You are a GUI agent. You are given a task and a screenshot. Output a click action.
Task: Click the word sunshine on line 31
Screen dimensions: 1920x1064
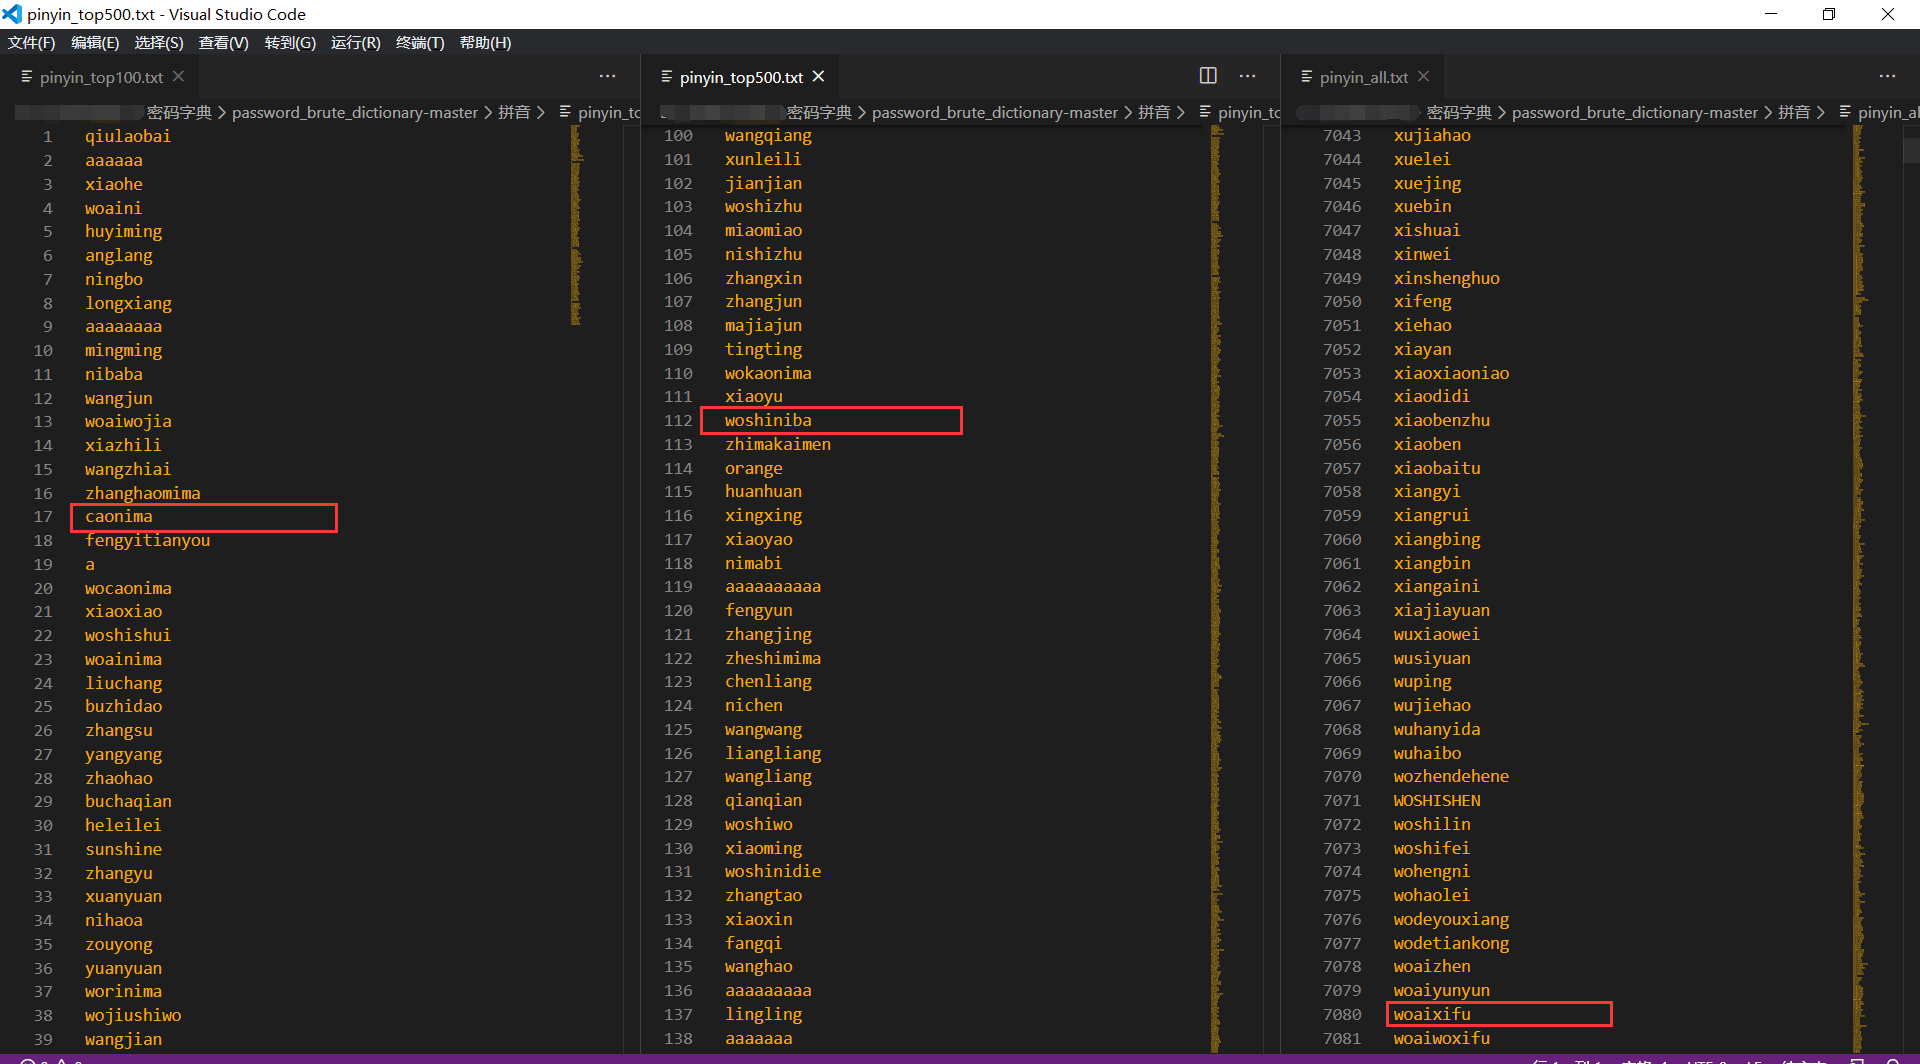coord(124,849)
